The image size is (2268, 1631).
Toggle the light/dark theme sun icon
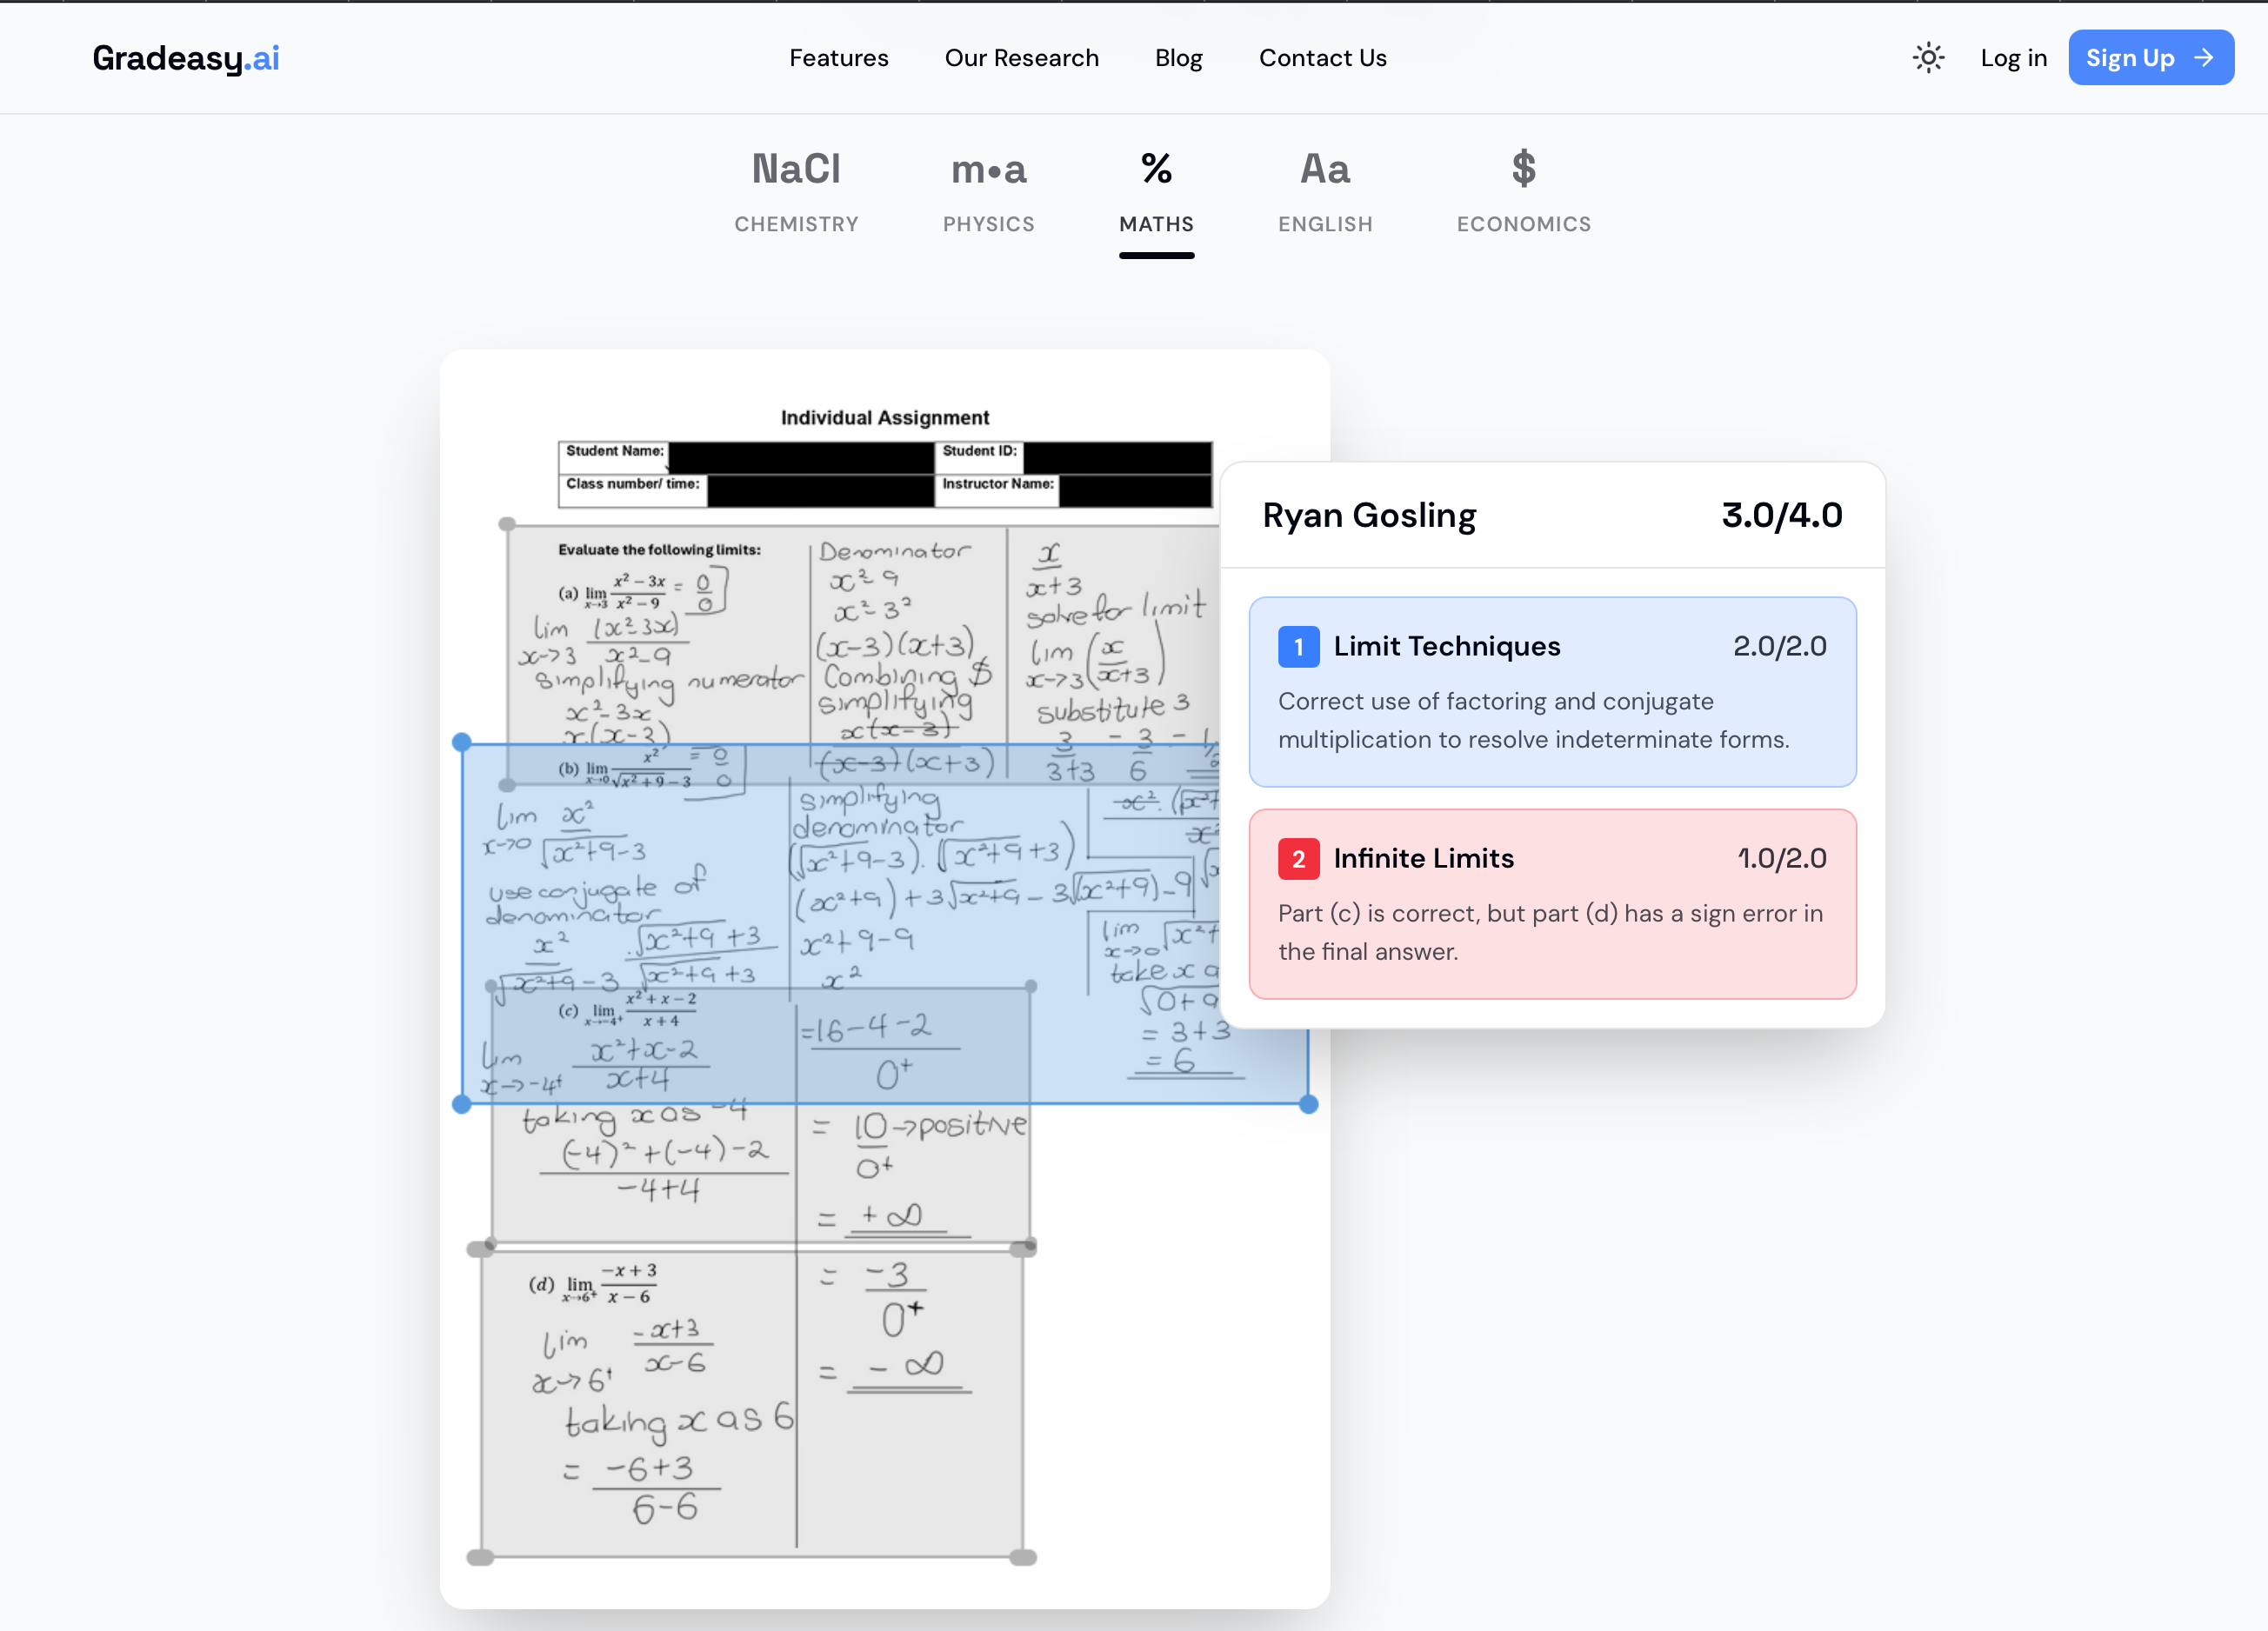pos(1928,58)
